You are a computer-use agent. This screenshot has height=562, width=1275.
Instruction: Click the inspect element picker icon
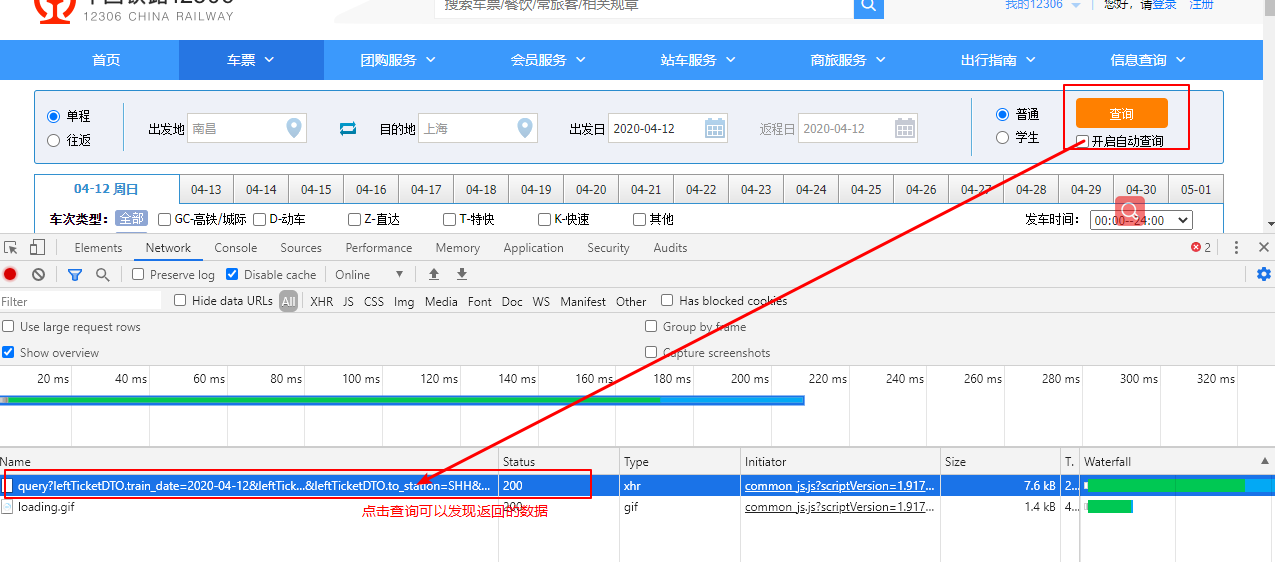[x=11, y=247]
